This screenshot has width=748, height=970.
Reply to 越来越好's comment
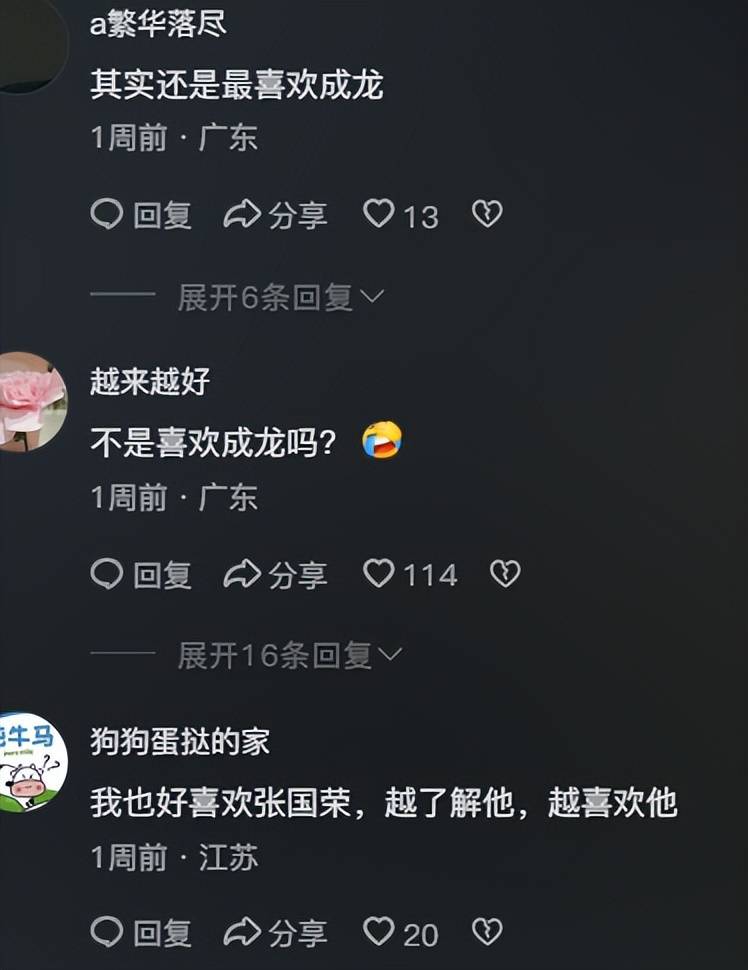tap(141, 574)
